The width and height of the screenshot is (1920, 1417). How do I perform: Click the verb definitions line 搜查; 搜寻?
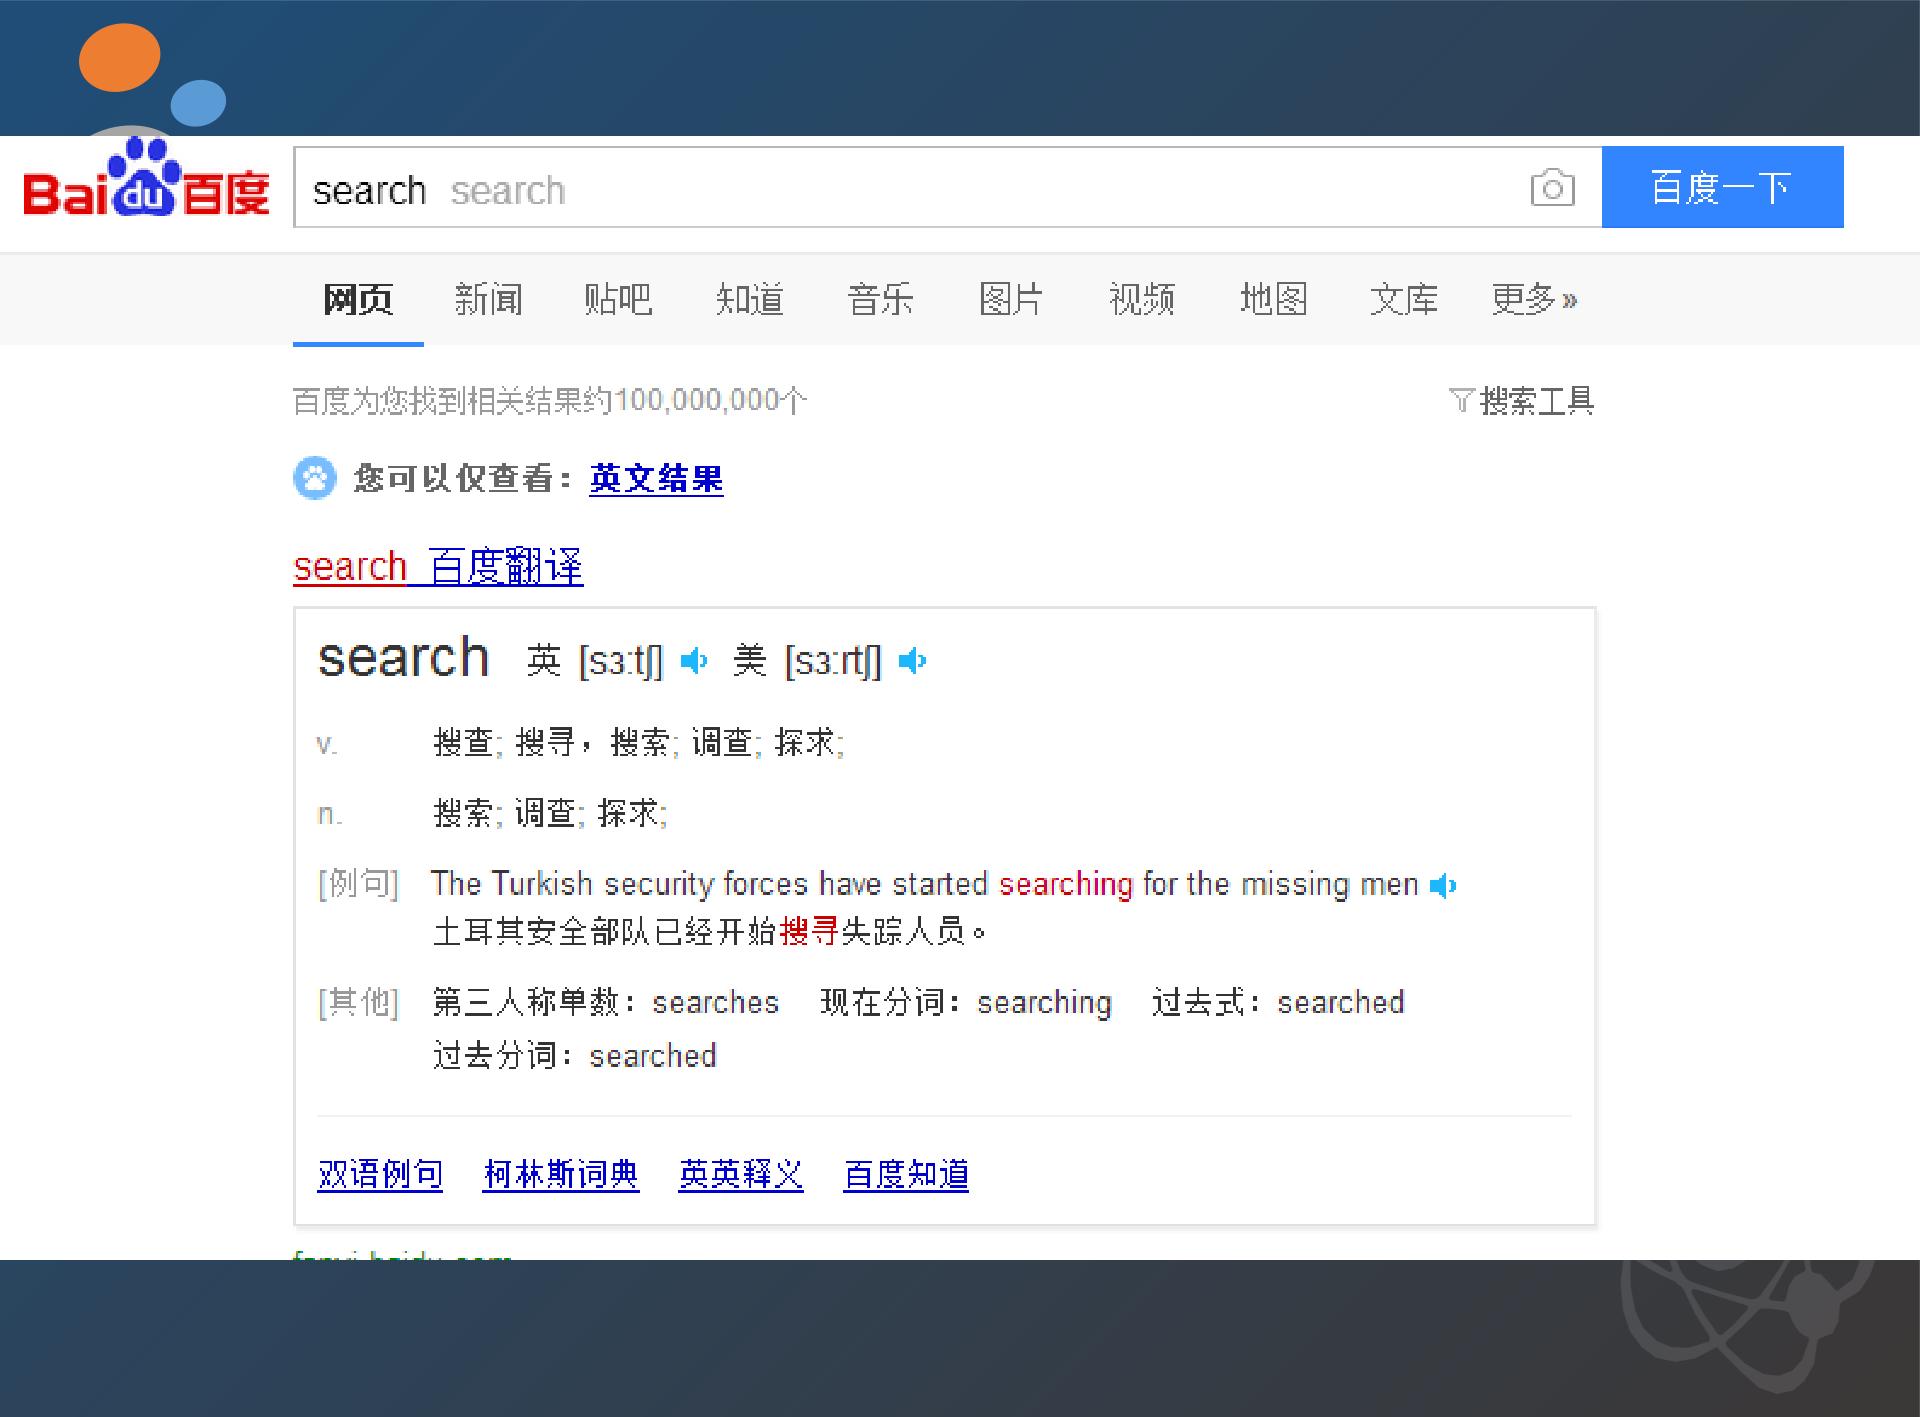coord(638,742)
